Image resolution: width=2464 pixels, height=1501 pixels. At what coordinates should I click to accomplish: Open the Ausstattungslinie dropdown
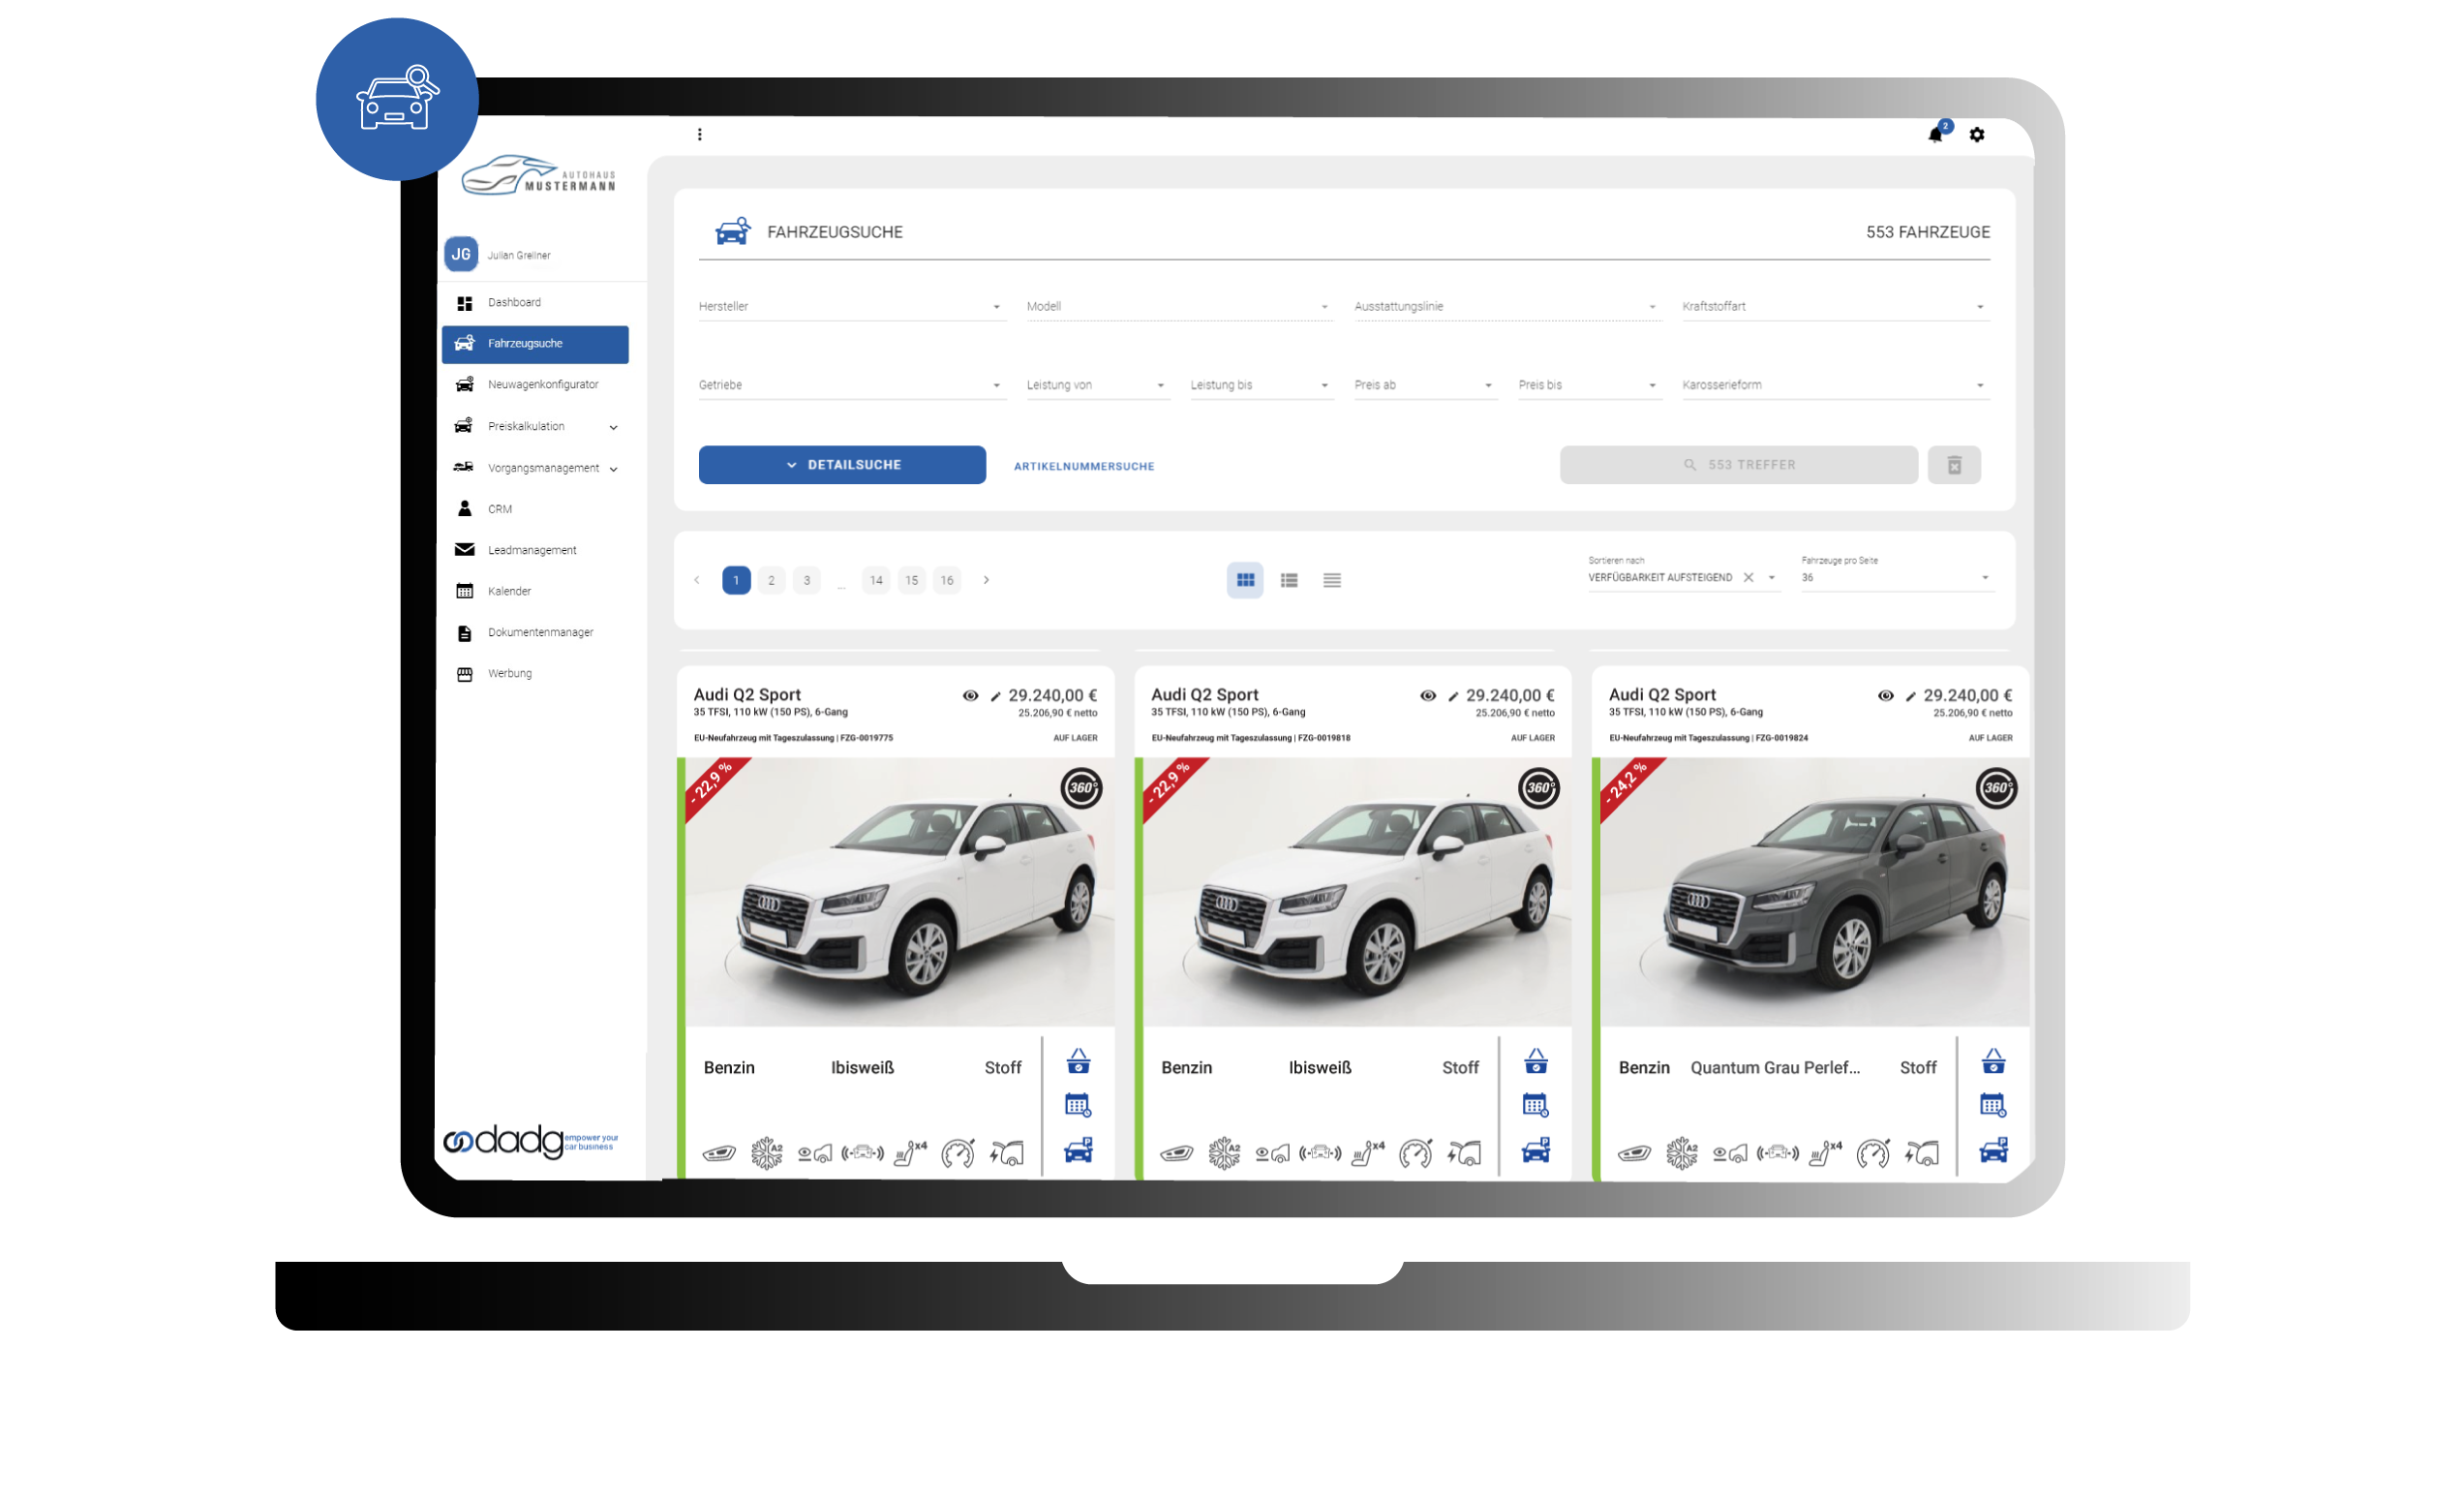1507,307
